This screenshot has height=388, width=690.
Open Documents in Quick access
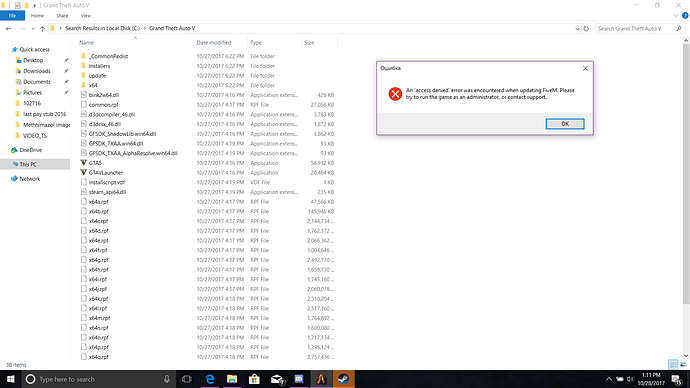pos(37,82)
